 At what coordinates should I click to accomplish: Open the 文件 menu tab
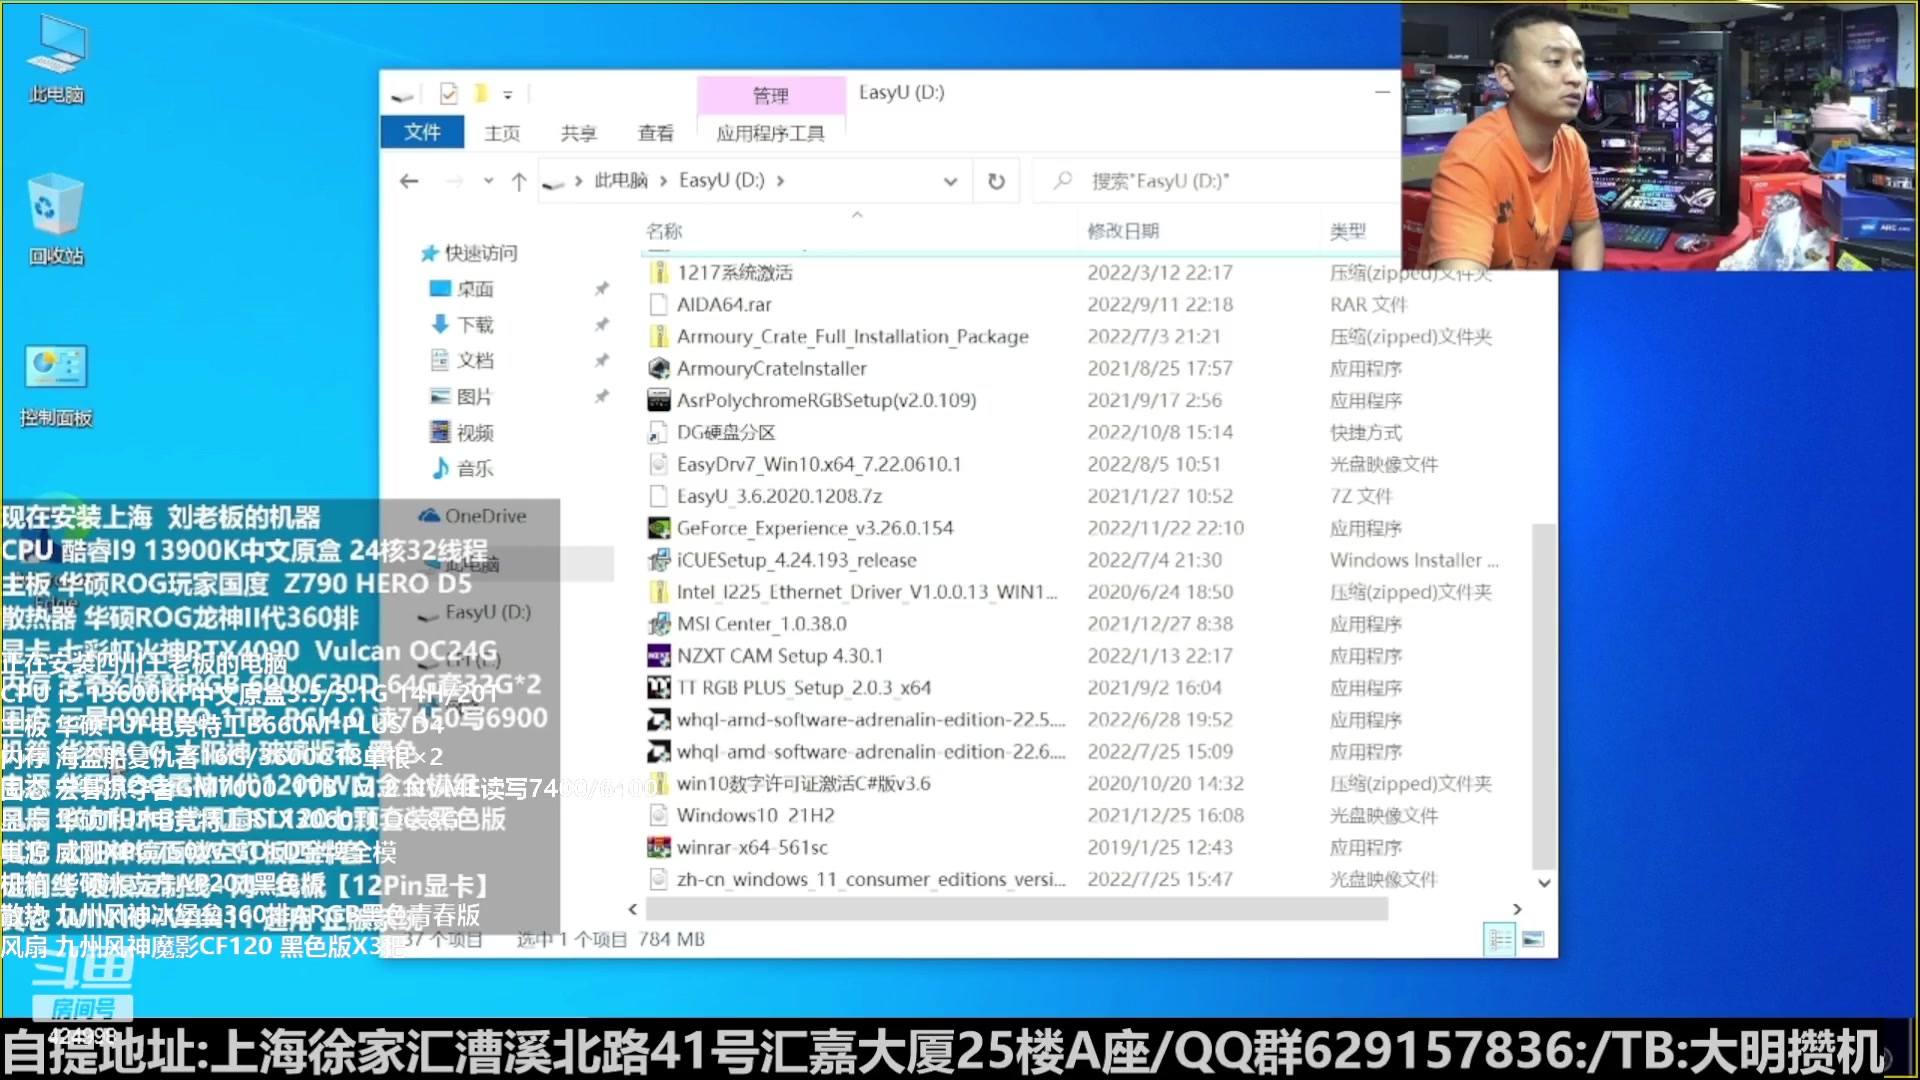click(422, 132)
